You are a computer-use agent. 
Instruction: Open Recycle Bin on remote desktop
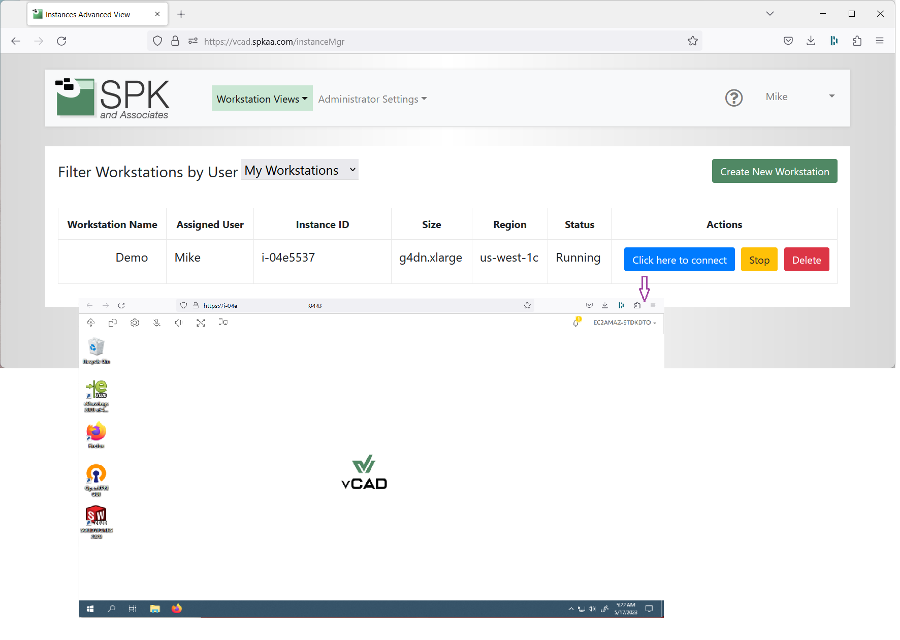pyautogui.click(x=96, y=351)
